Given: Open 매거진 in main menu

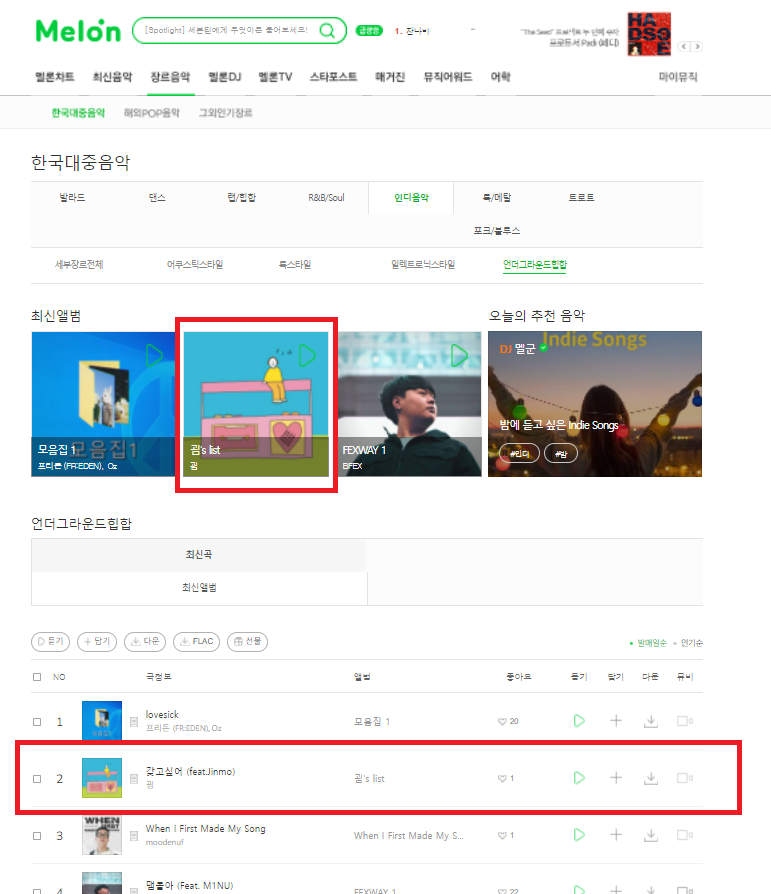Looking at the screenshot, I should click(390, 77).
